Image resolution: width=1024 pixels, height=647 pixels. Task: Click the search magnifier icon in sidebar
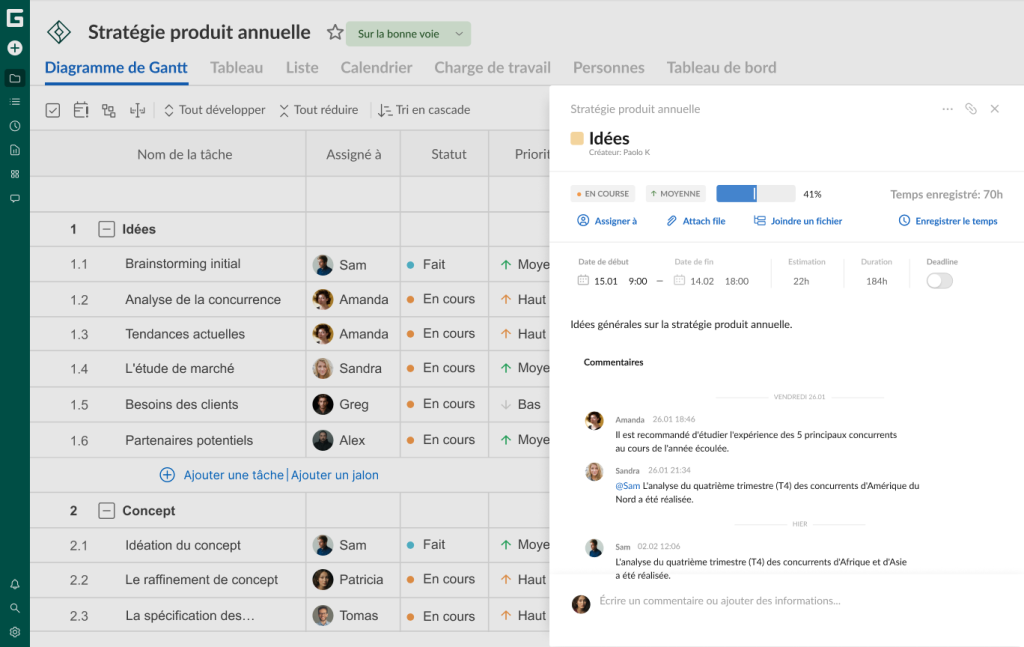pos(14,608)
